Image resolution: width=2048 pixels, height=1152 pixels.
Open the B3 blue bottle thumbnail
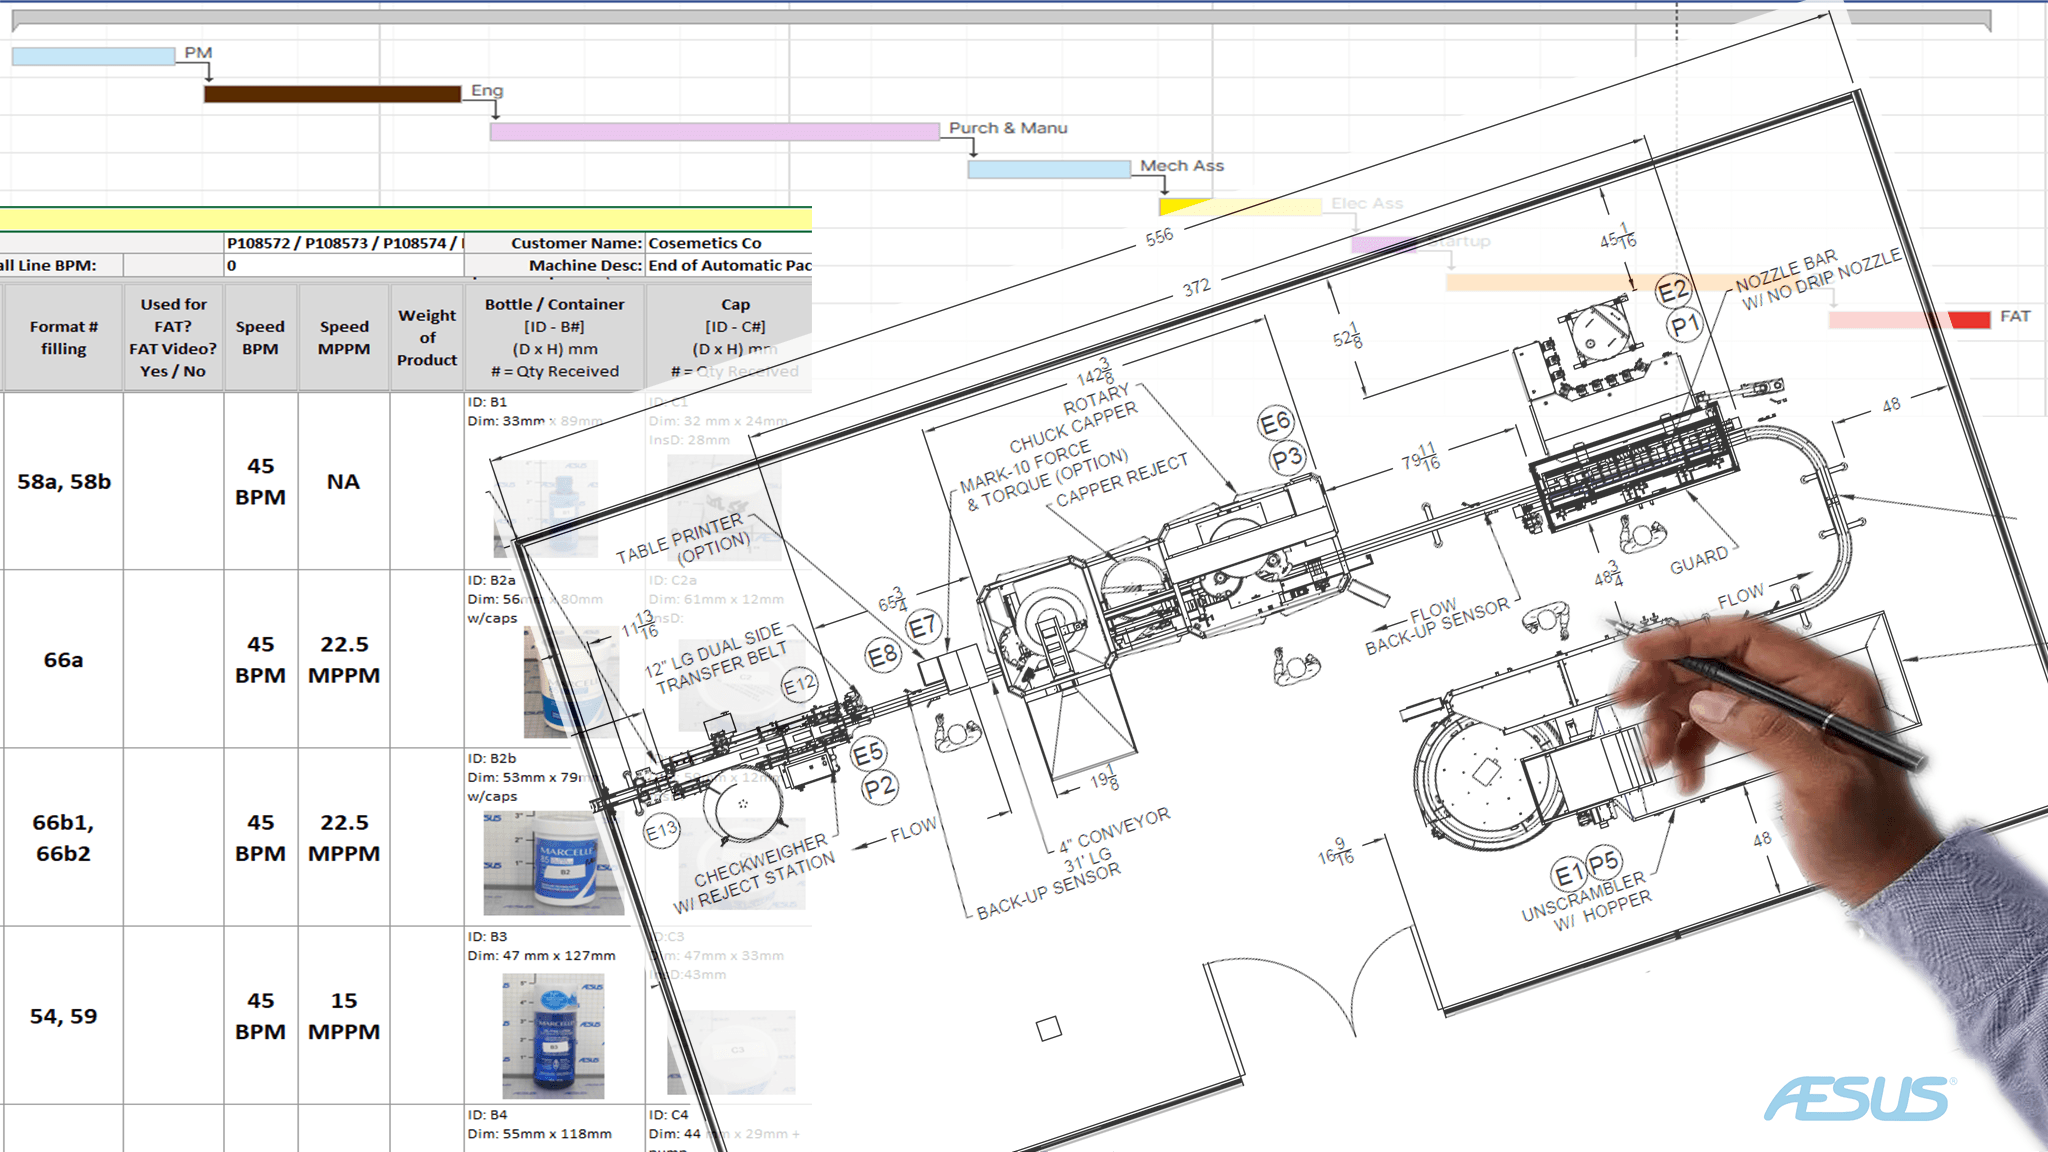553,1036
